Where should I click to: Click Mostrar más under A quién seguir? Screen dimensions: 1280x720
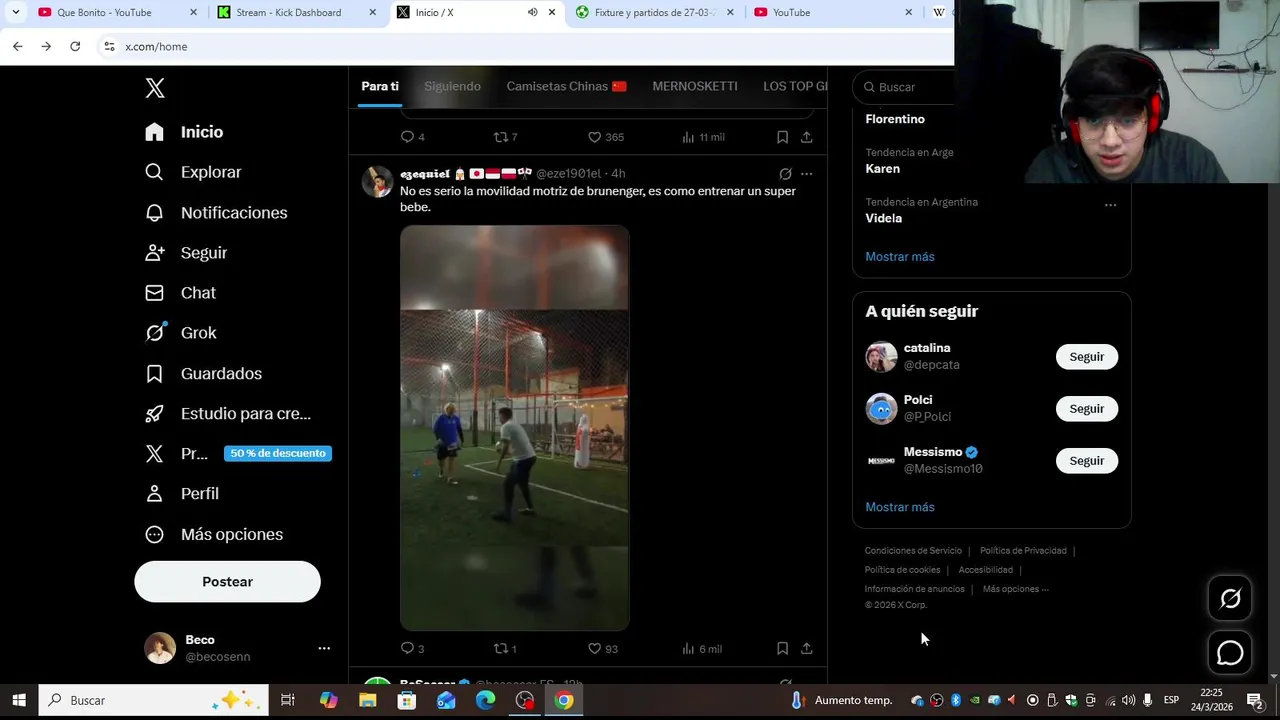tap(900, 507)
